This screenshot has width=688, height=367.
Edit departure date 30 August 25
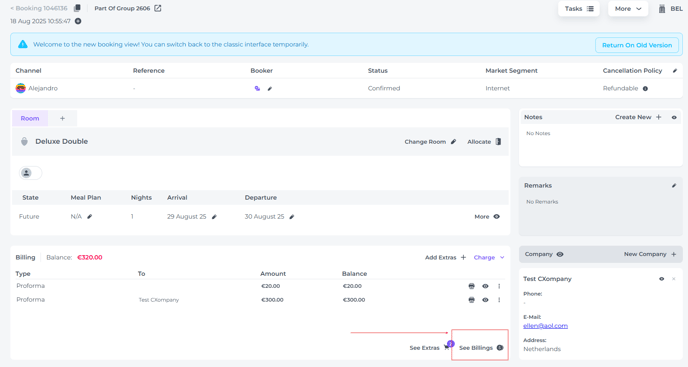tap(292, 217)
